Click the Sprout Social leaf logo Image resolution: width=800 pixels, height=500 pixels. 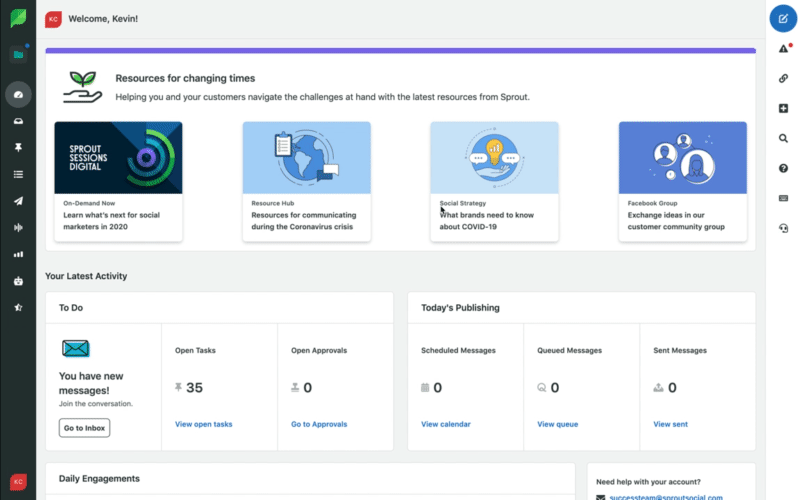click(18, 18)
